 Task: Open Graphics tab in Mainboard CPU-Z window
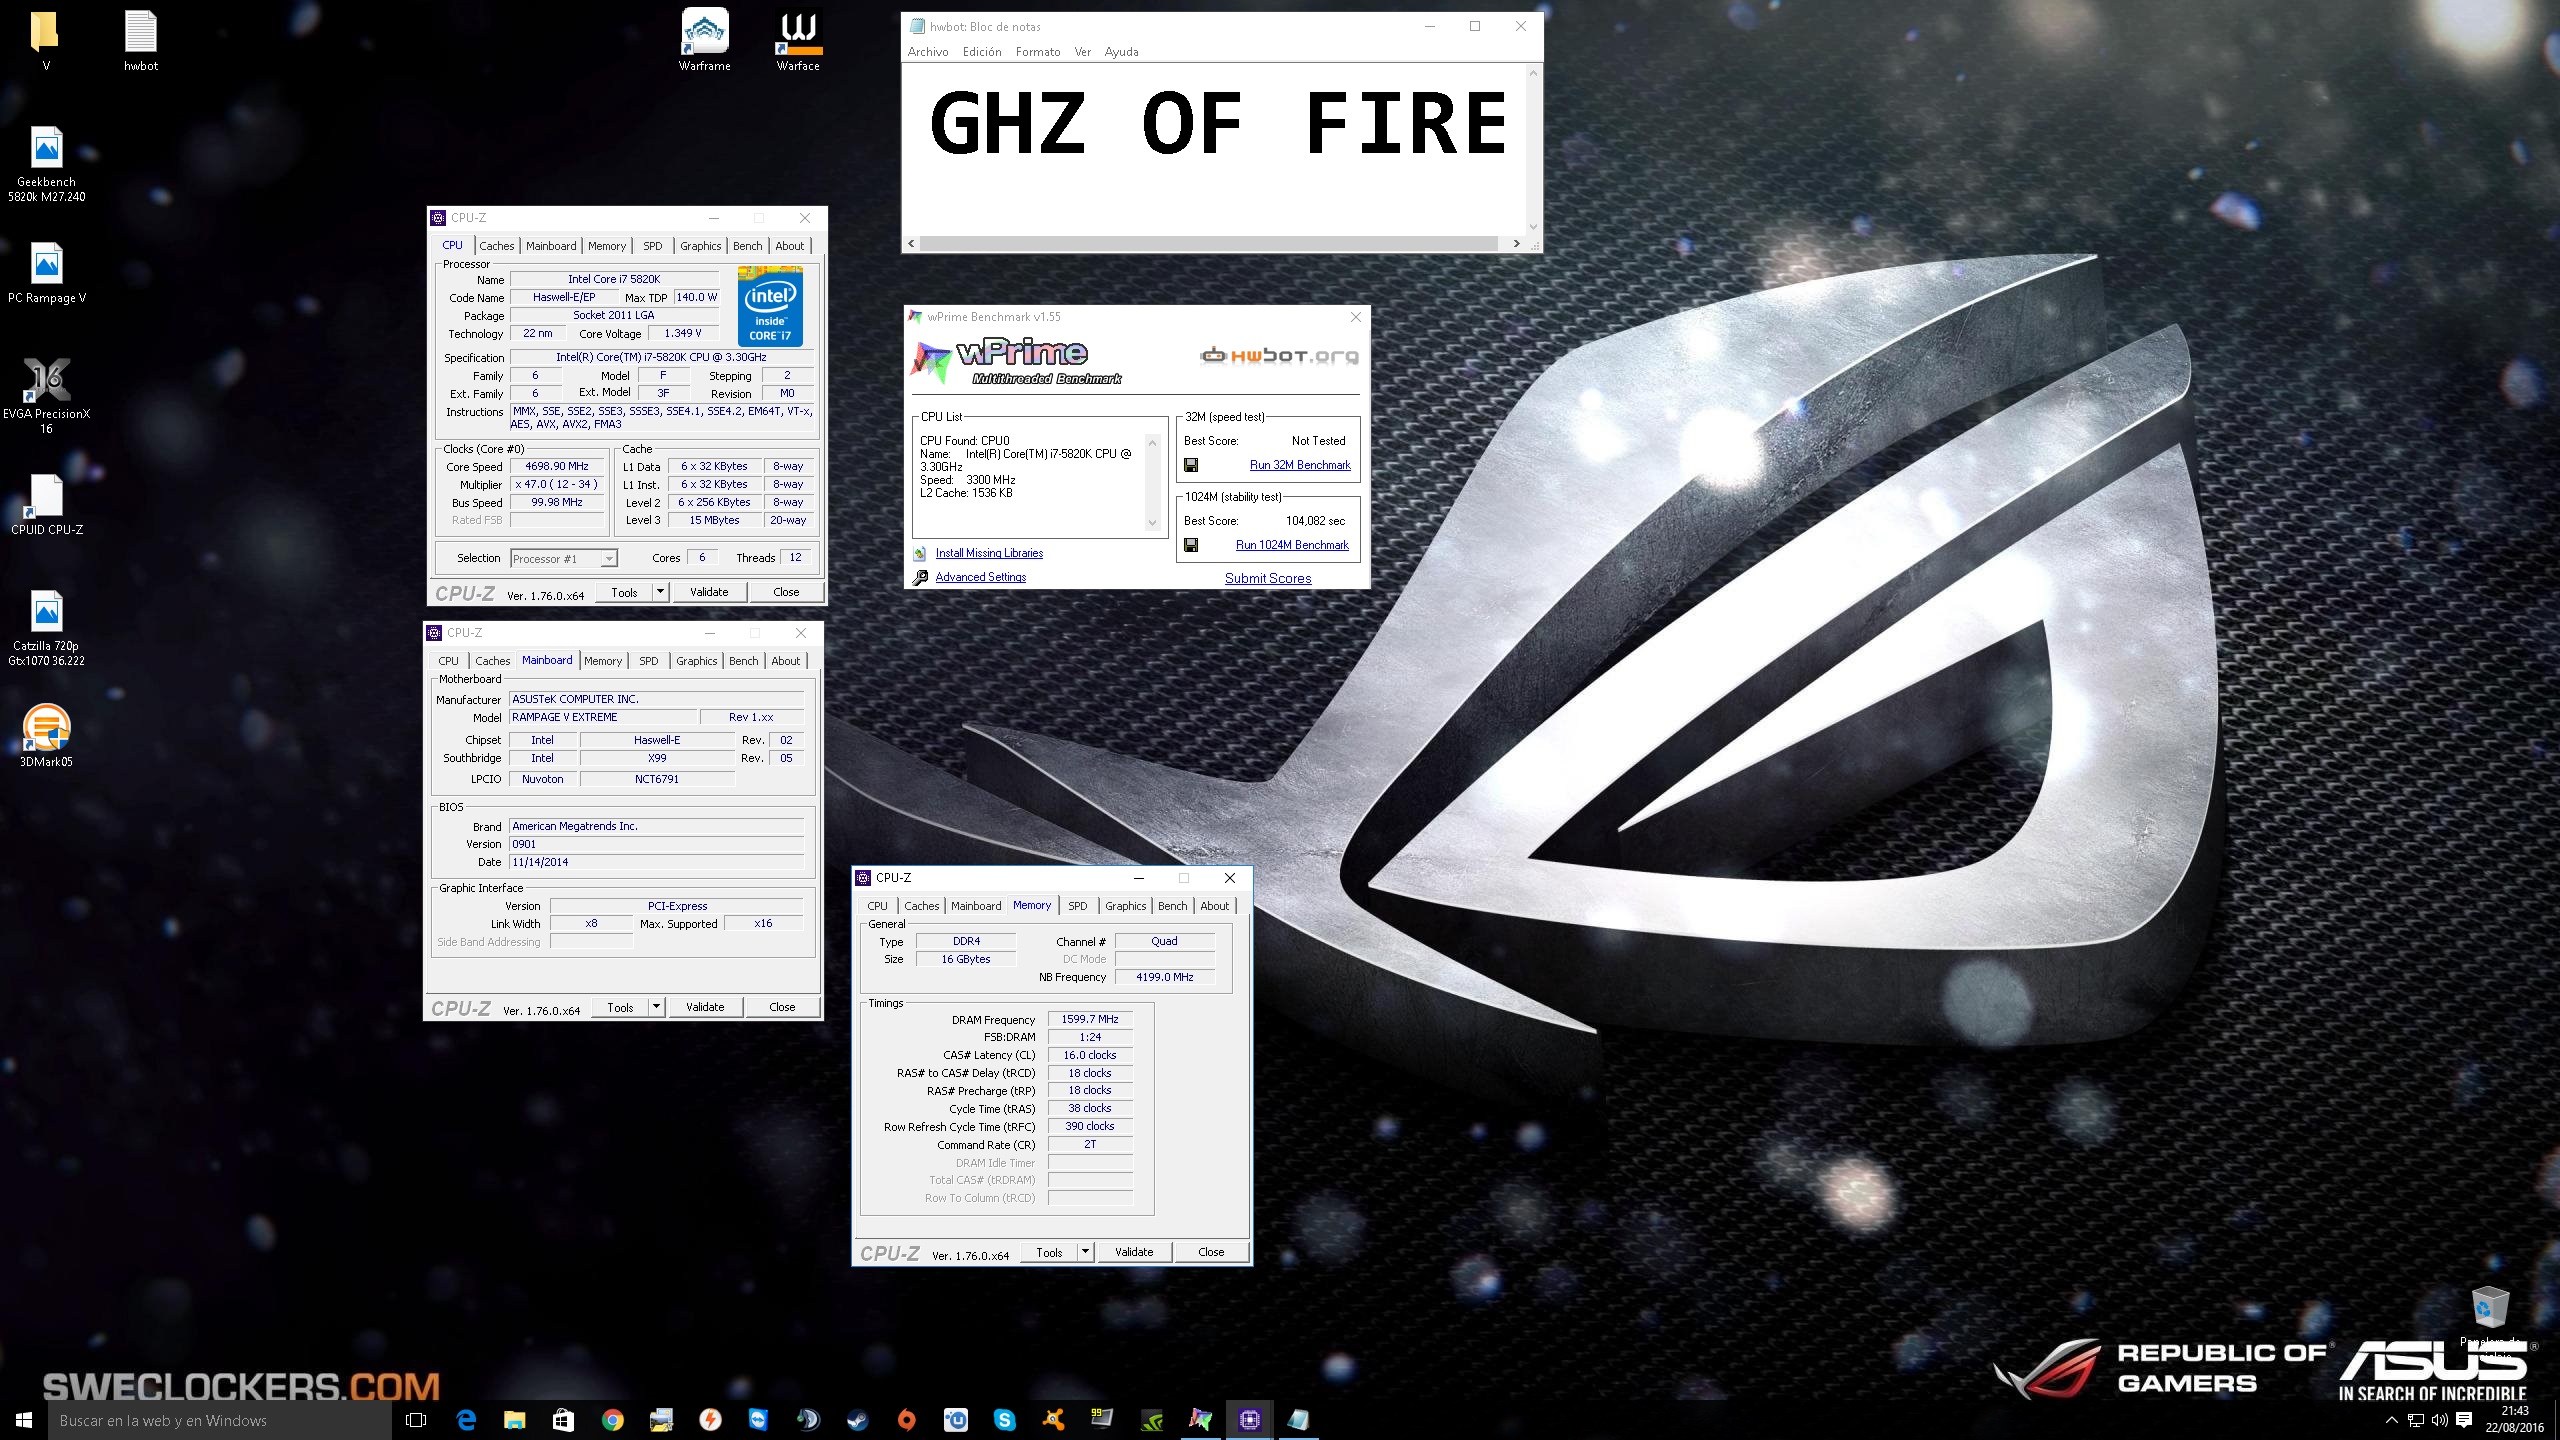tap(696, 661)
